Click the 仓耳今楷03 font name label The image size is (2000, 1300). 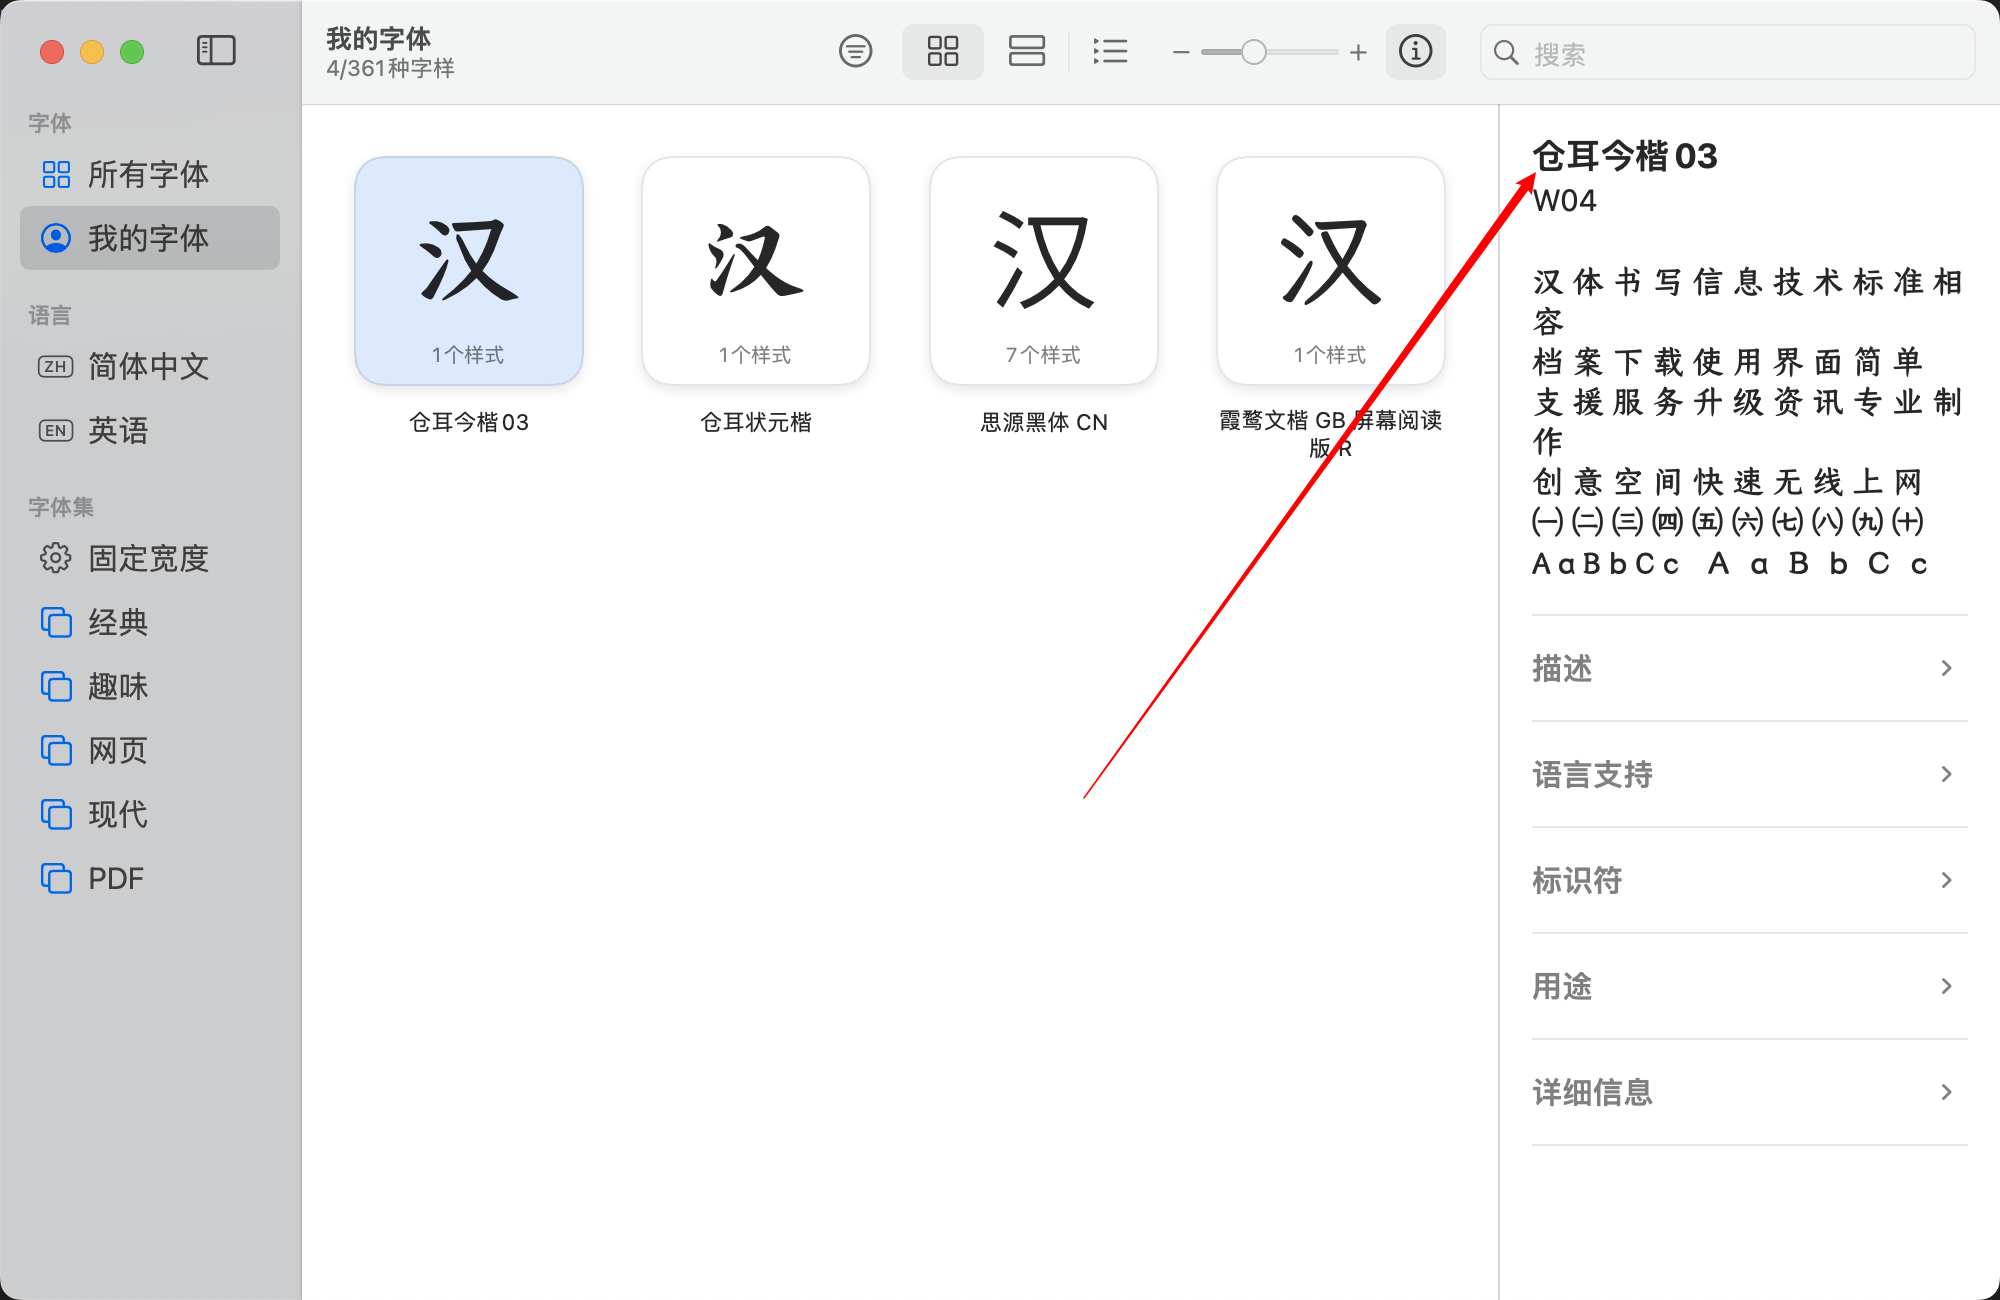click(469, 422)
